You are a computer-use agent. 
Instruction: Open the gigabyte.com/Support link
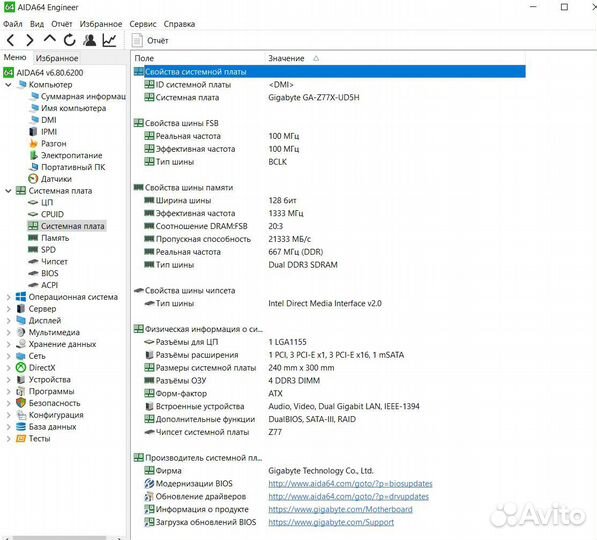[x=331, y=522]
